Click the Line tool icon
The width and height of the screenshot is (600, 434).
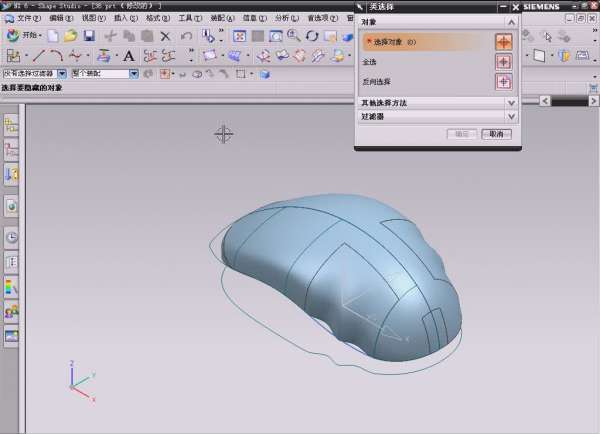click(38, 56)
